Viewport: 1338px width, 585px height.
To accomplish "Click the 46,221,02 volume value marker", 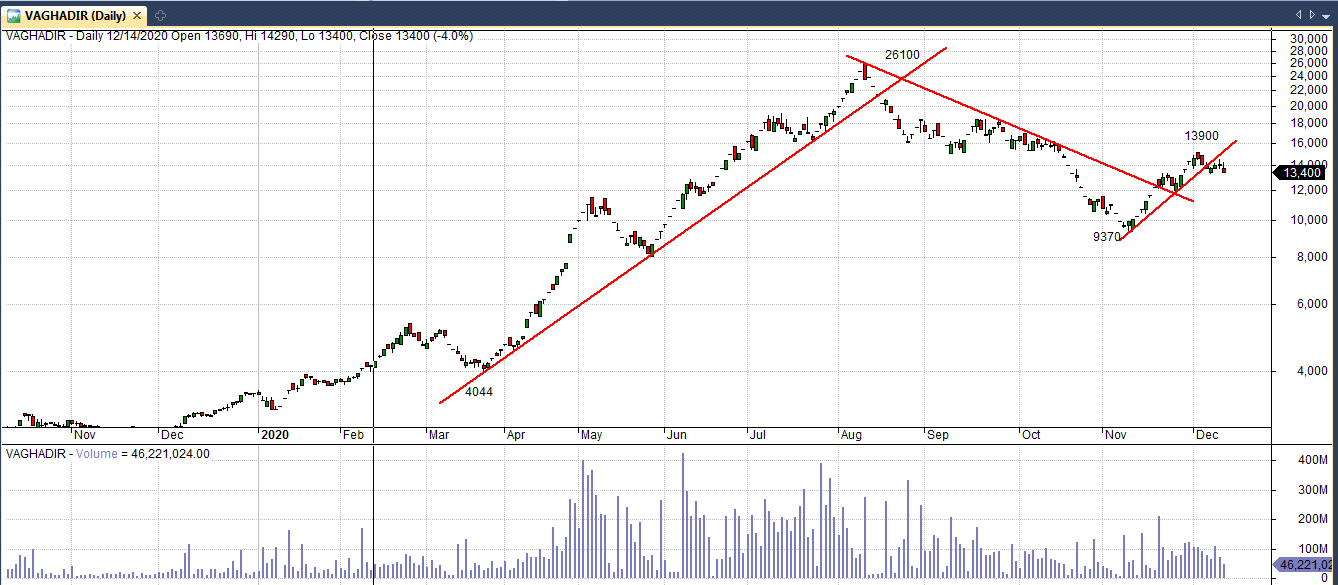I will (x=1303, y=565).
